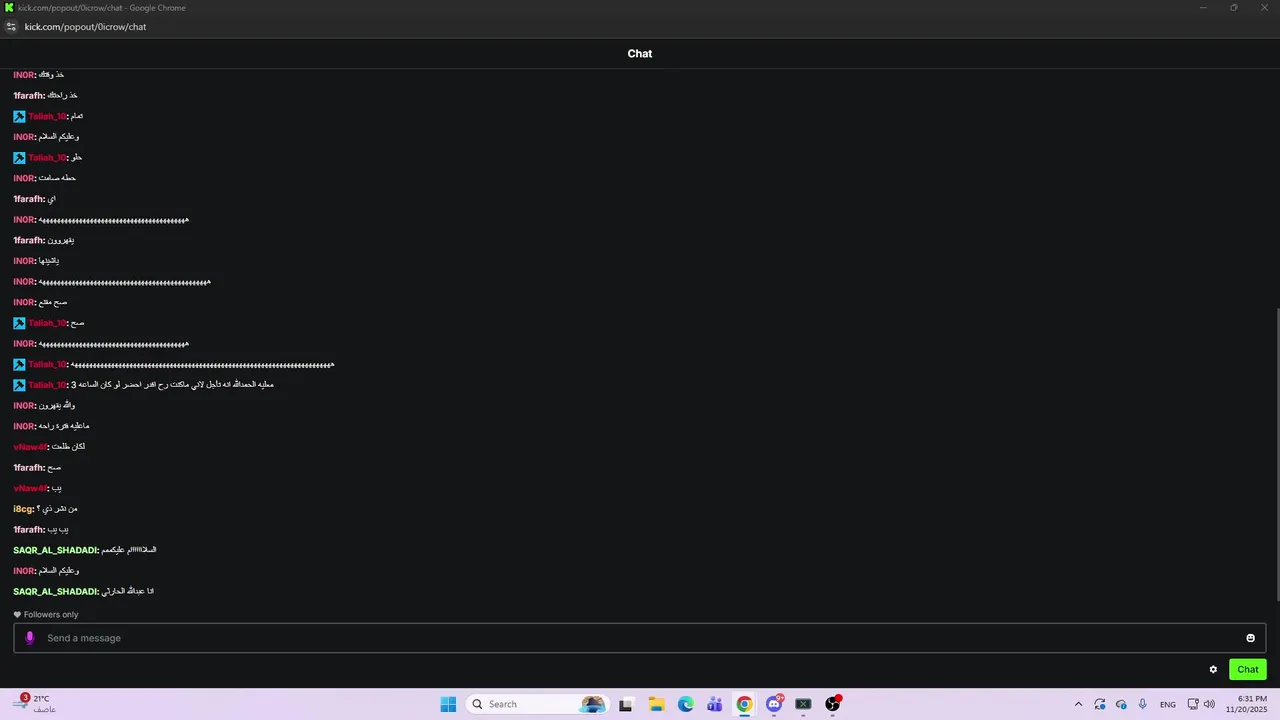Screen dimensions: 1280x720
Task: Open the terminal app on the taskbar
Action: (x=803, y=704)
